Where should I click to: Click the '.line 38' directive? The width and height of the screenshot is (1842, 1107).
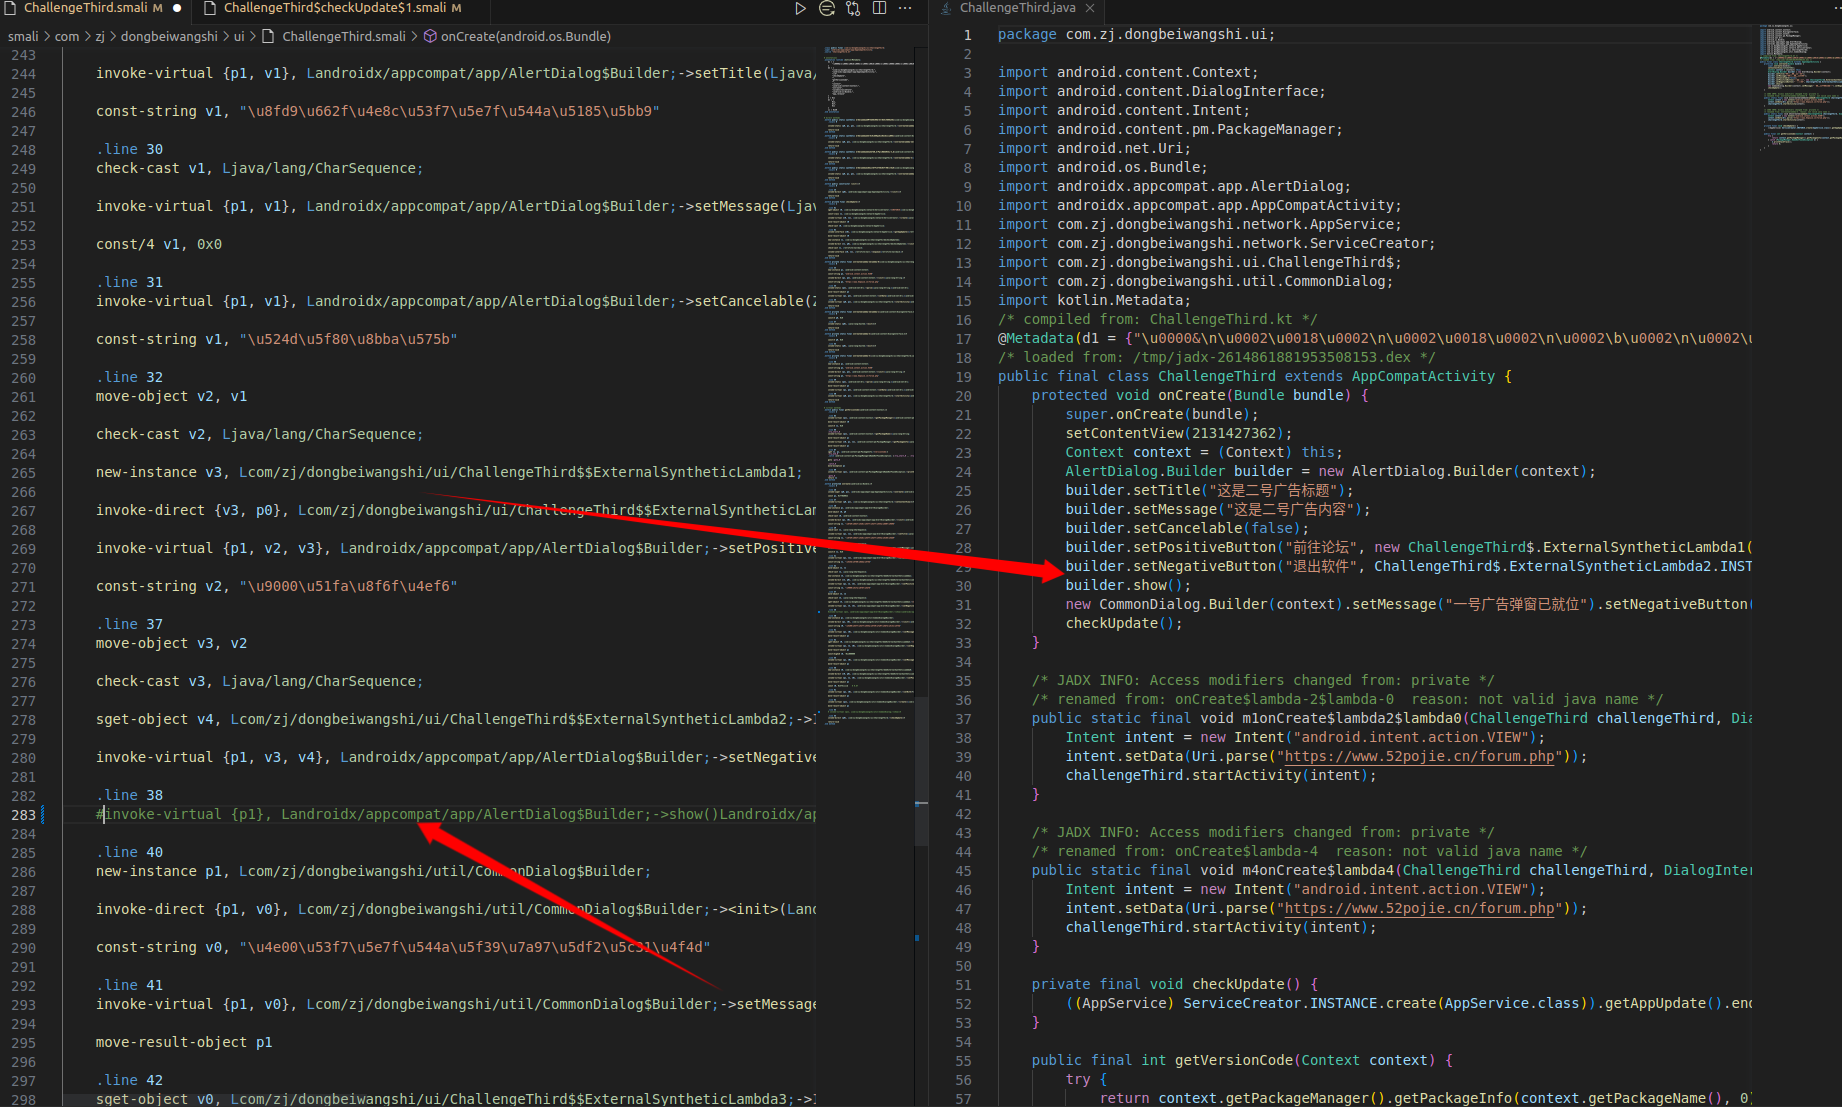(x=129, y=796)
